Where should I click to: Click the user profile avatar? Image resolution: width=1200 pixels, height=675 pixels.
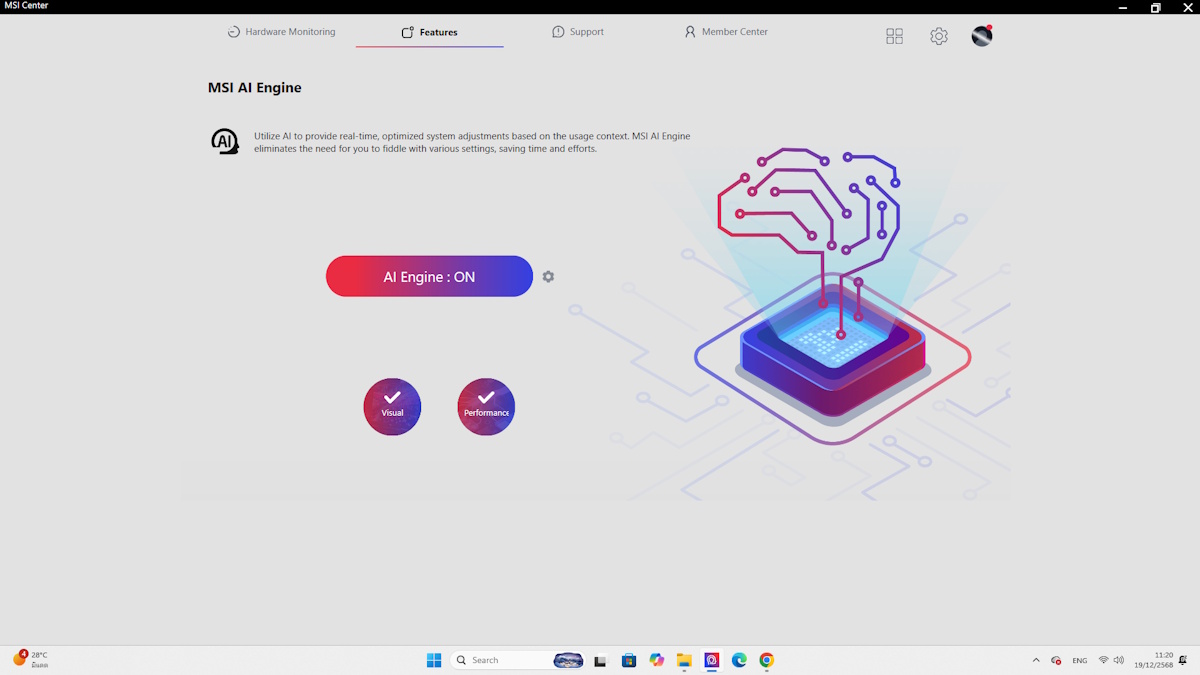point(982,36)
